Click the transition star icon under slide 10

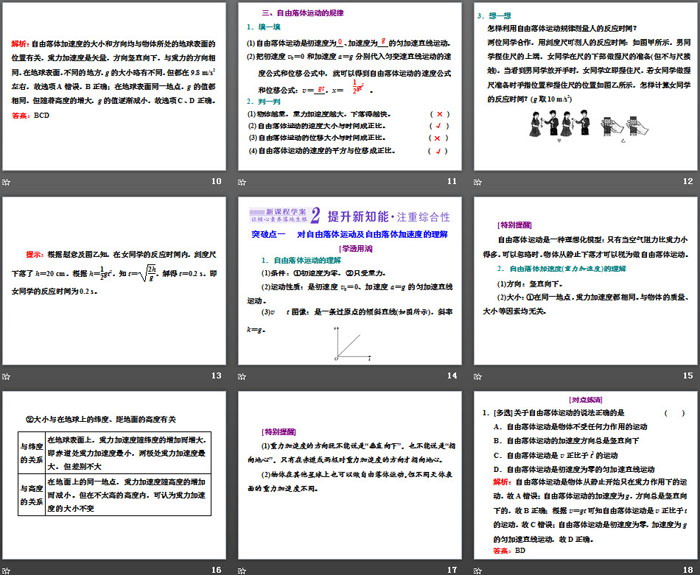7,181
